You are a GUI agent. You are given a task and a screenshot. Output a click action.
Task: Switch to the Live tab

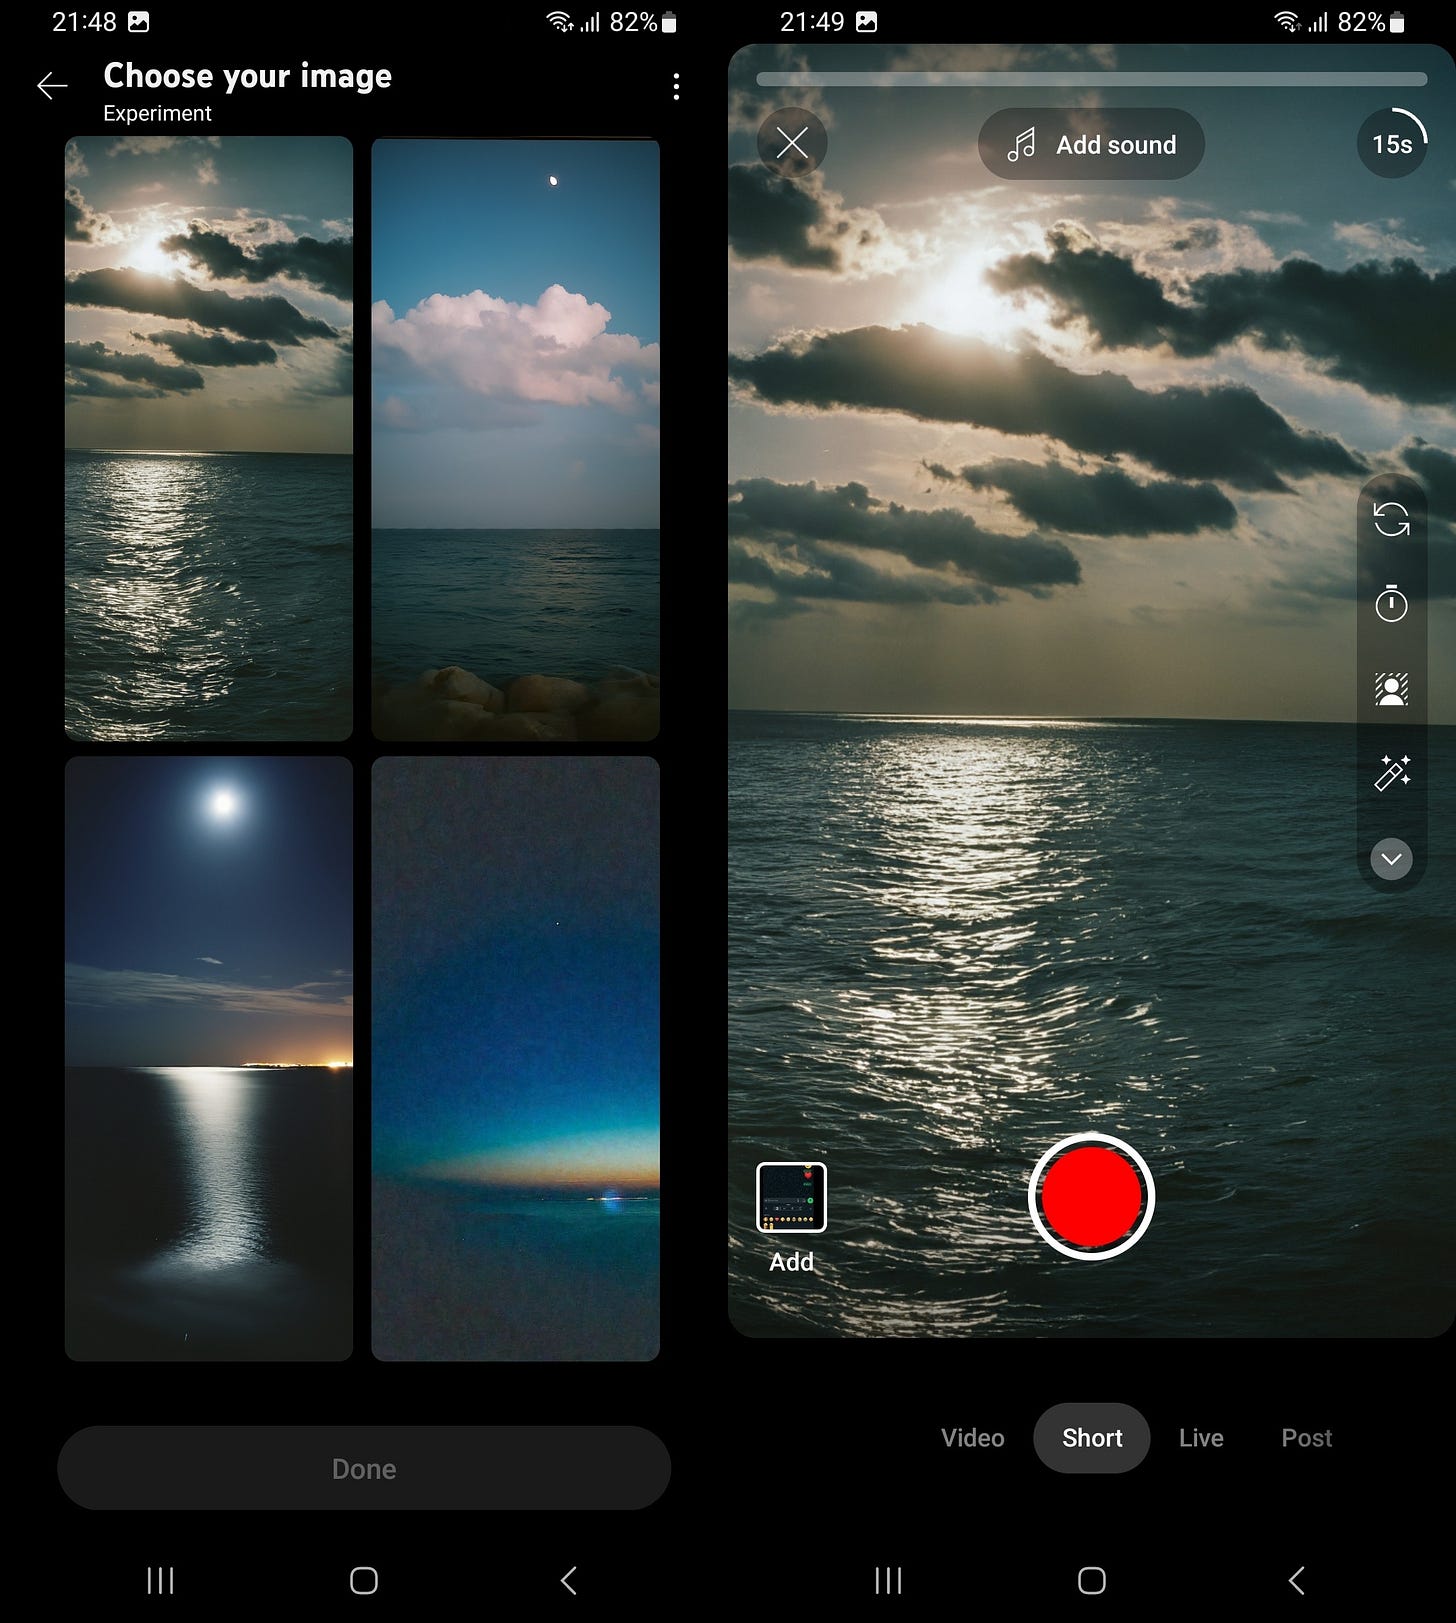(1201, 1438)
